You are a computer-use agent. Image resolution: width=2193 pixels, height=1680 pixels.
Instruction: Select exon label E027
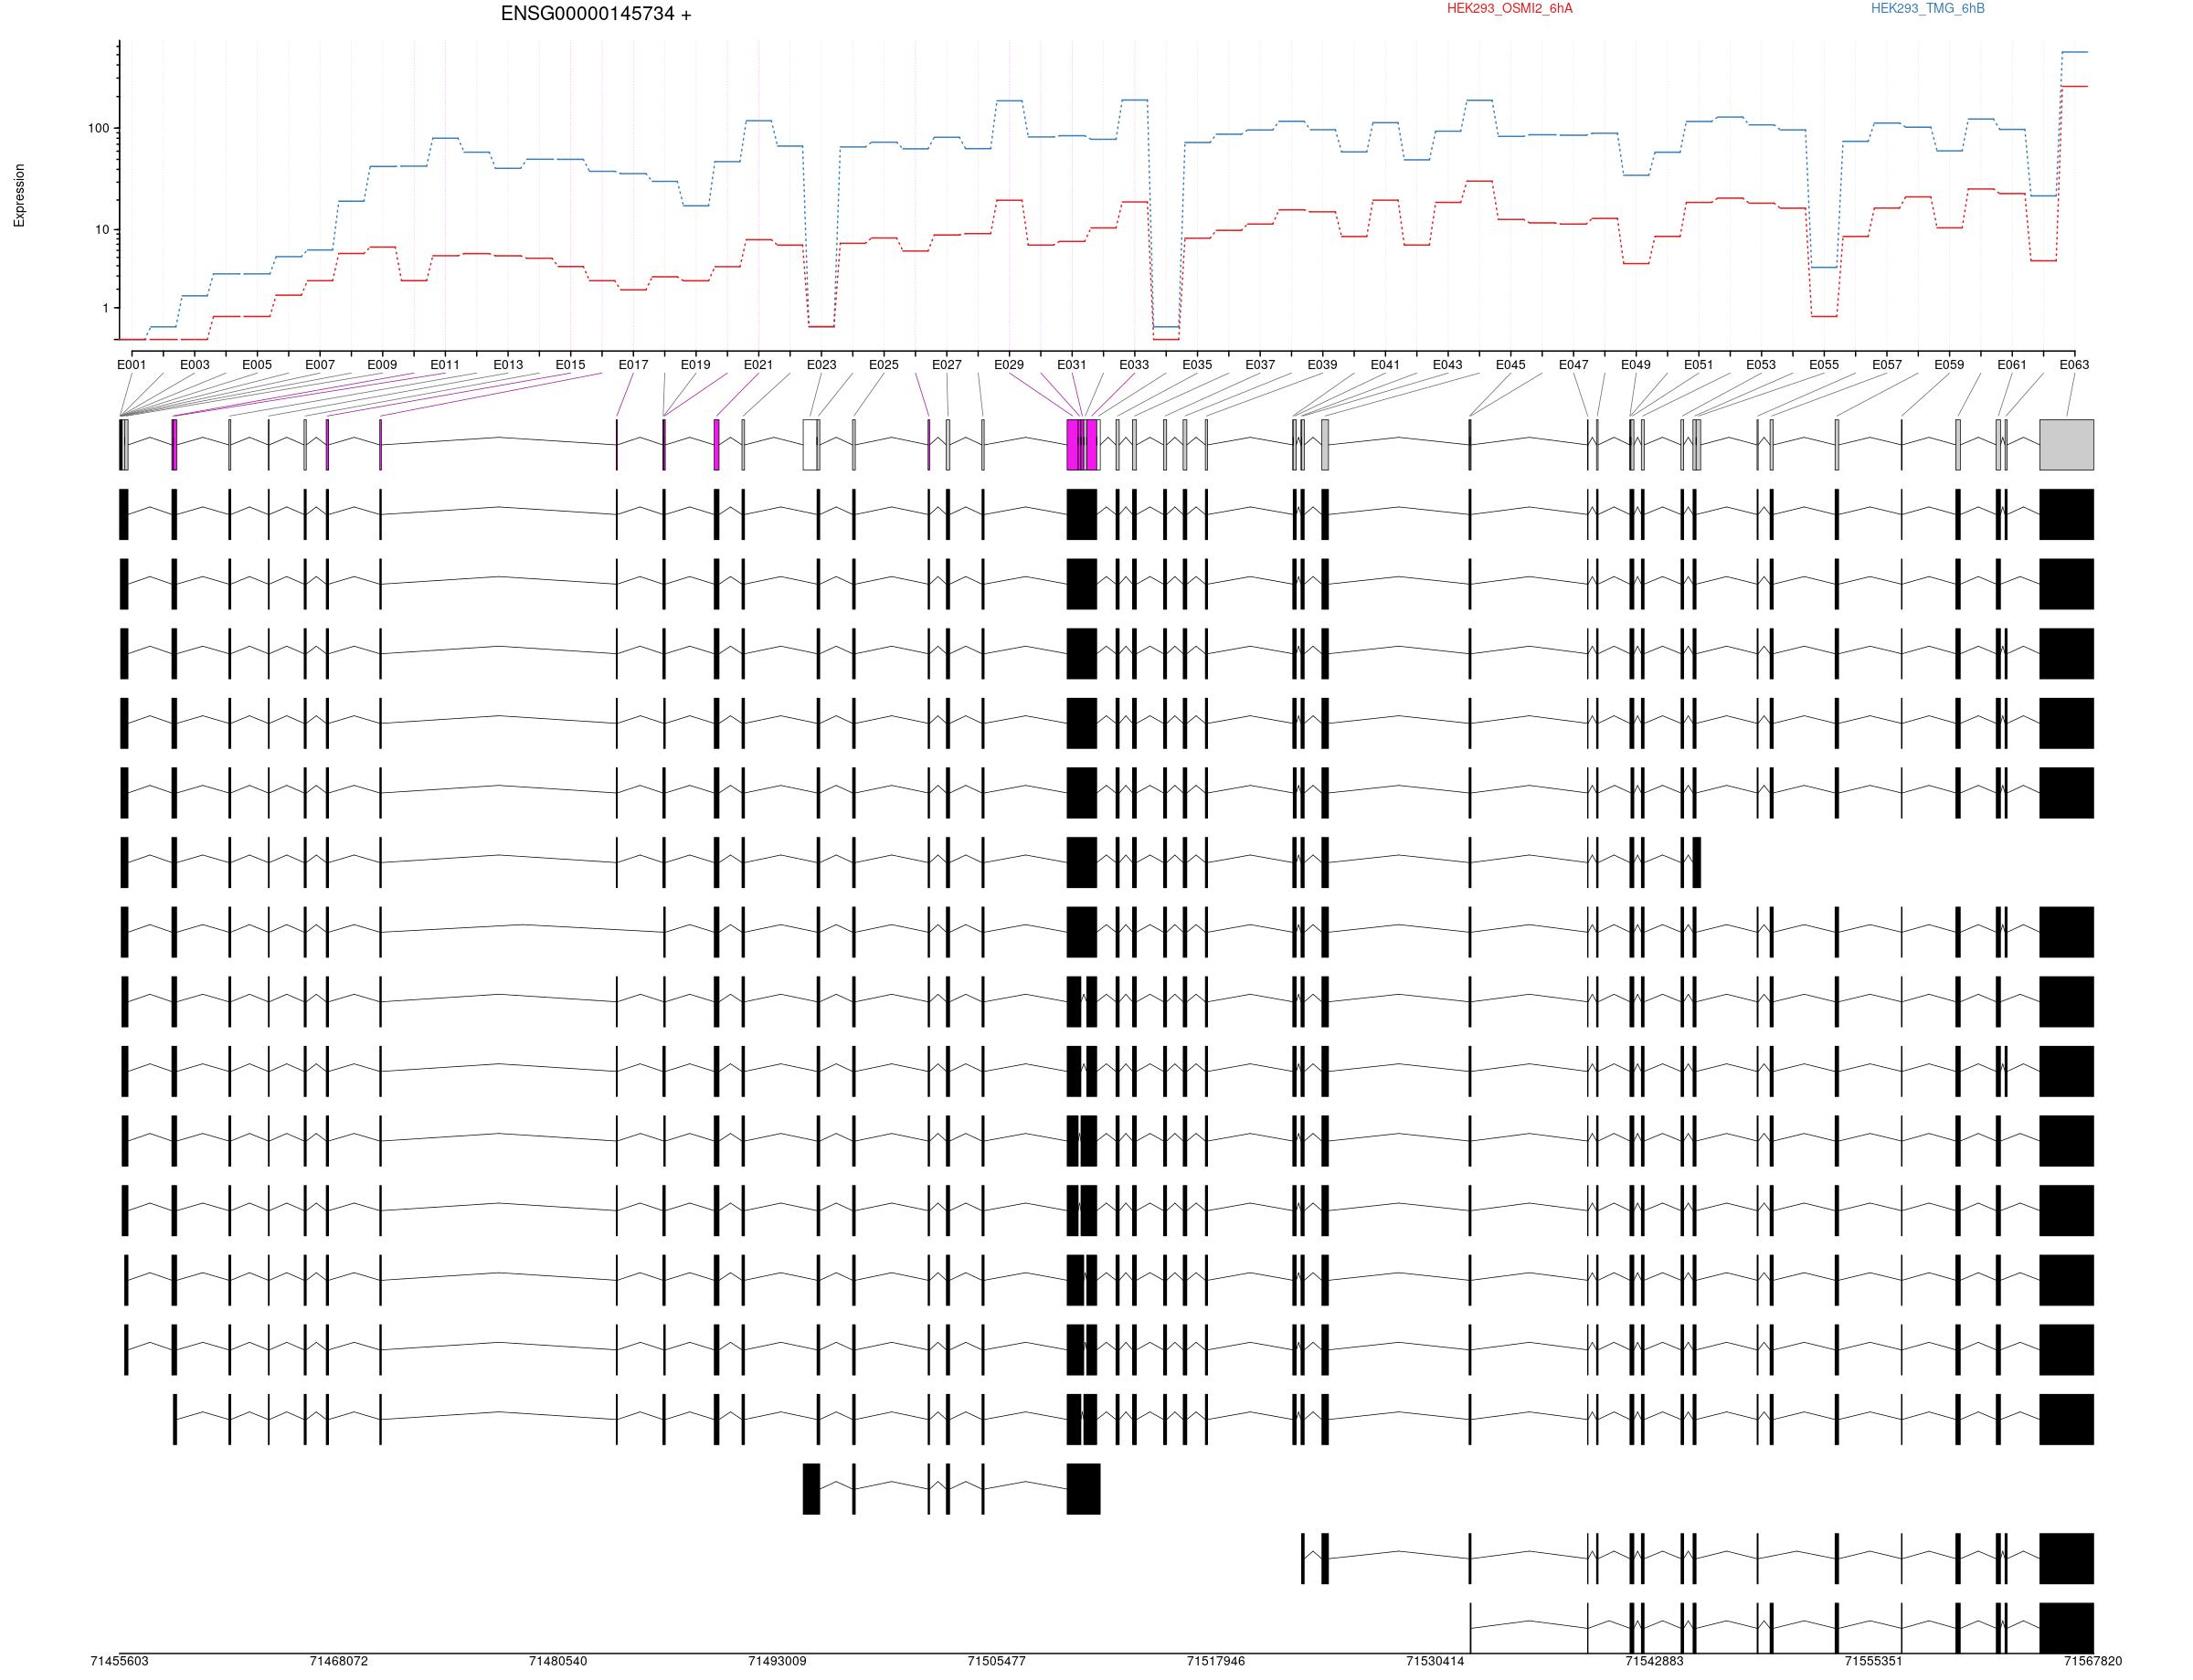pyautogui.click(x=947, y=365)
